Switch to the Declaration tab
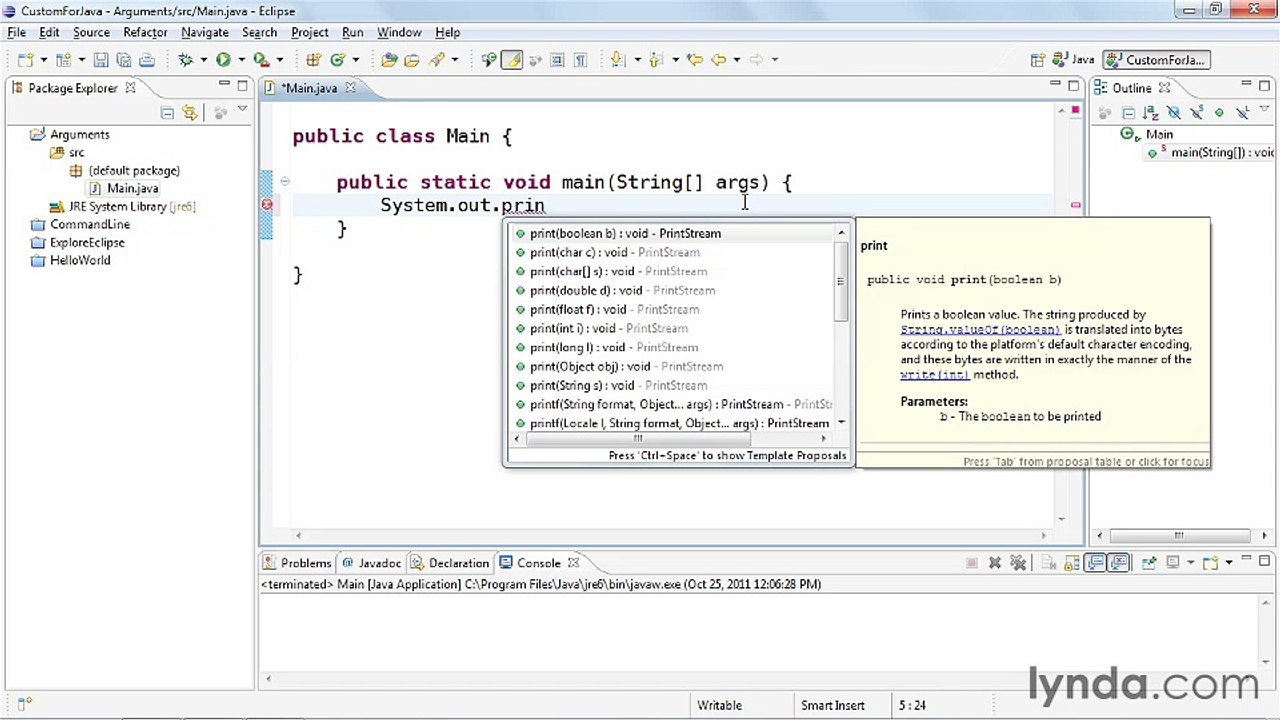The width and height of the screenshot is (1280, 720). [450, 563]
